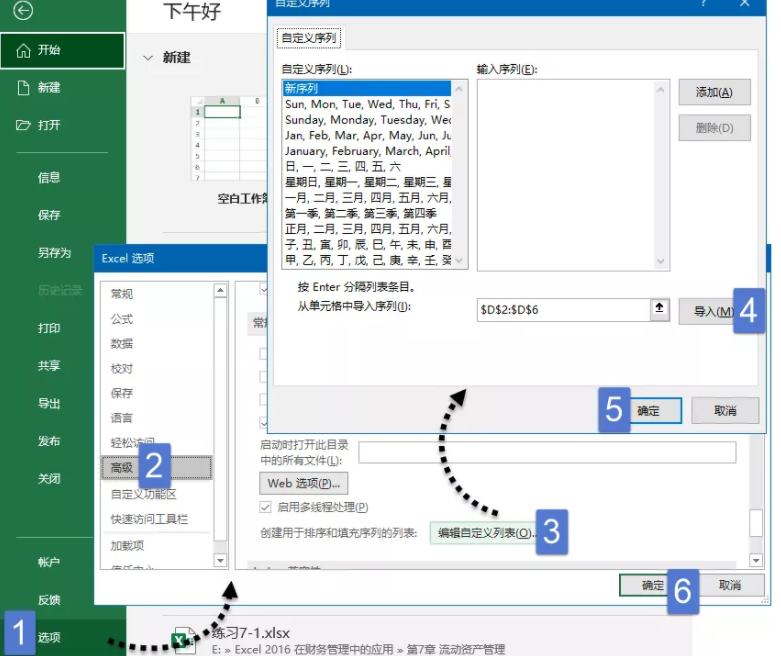Click the 编辑自定义列表 button
The height and width of the screenshot is (656, 781).
tap(484, 533)
